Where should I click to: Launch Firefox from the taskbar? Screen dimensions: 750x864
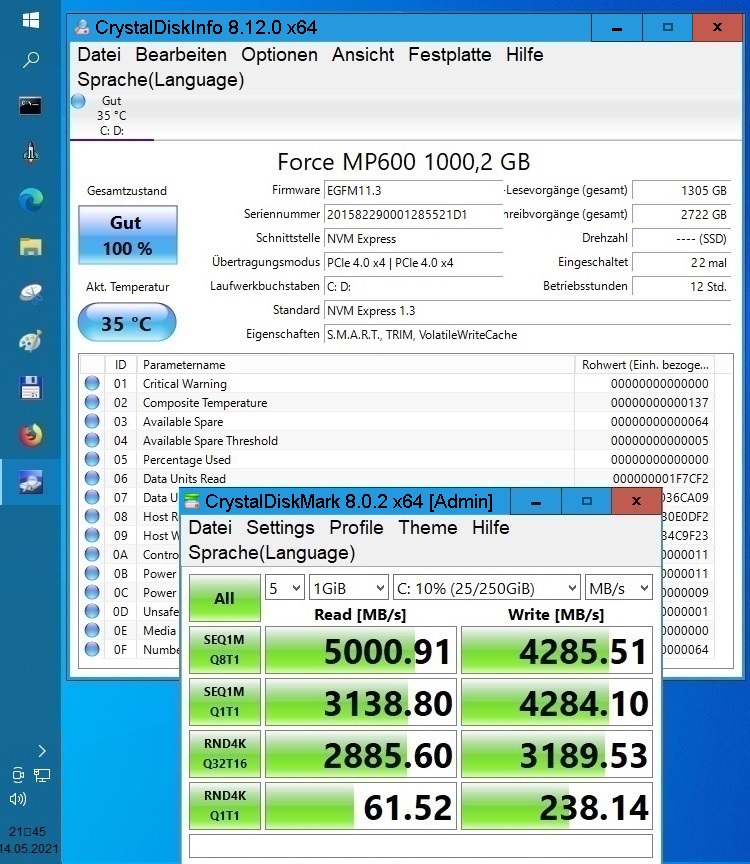point(30,435)
